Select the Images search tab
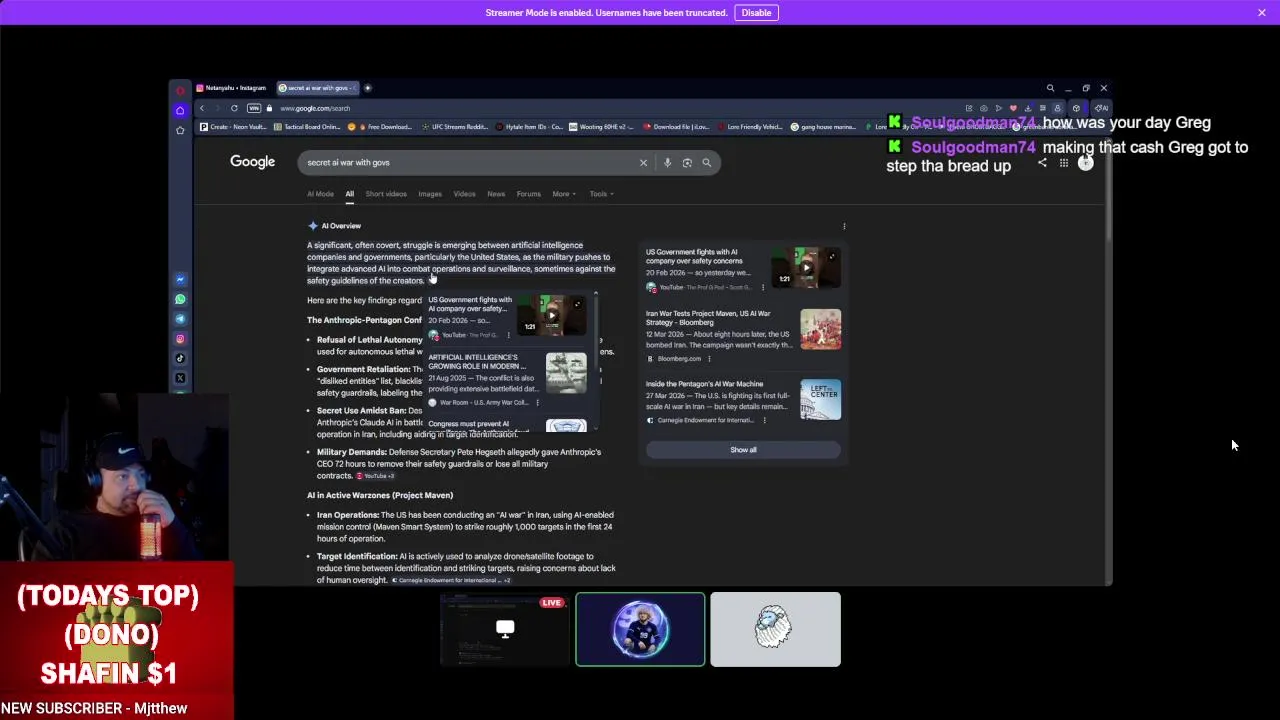The image size is (1280, 720). pyautogui.click(x=430, y=194)
